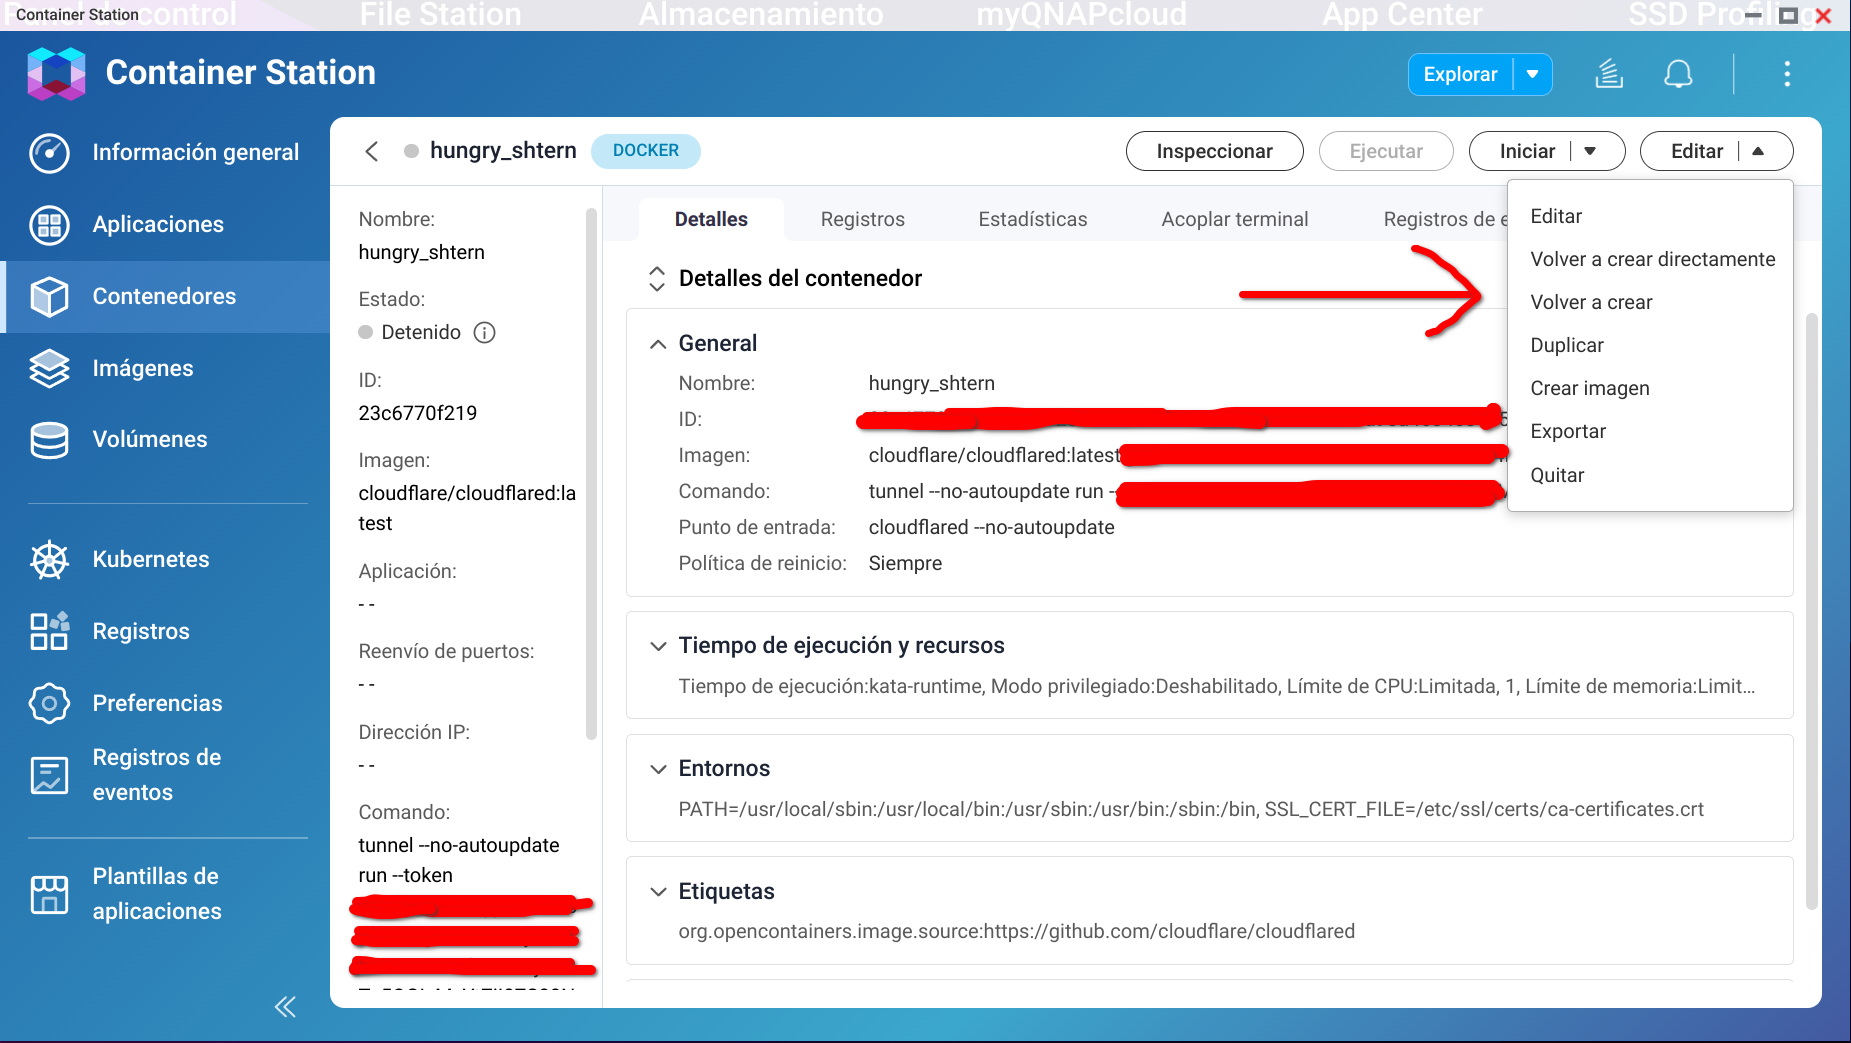Open the notifications bell icon
Viewport: 1851px width, 1043px height.
1678,74
